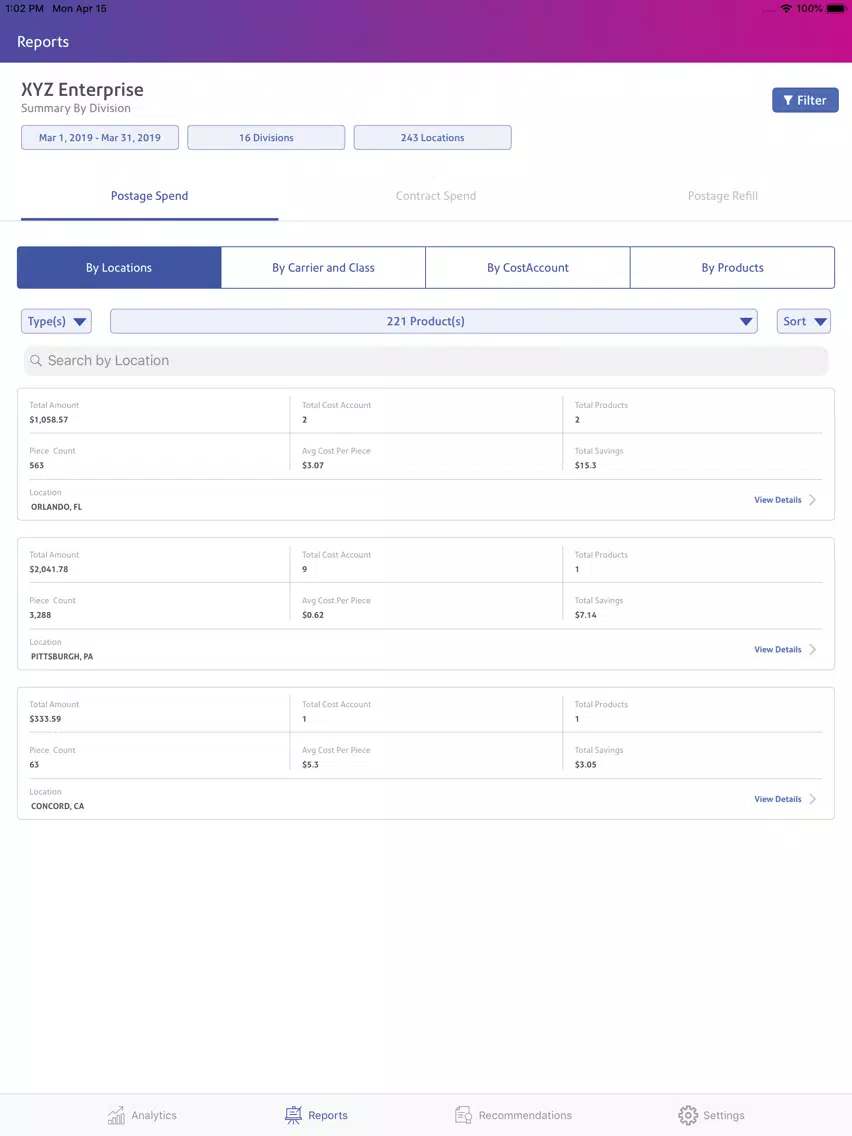Tap the Recommendations label in bottom bar
This screenshot has height=1136, width=852.
coord(525,1115)
